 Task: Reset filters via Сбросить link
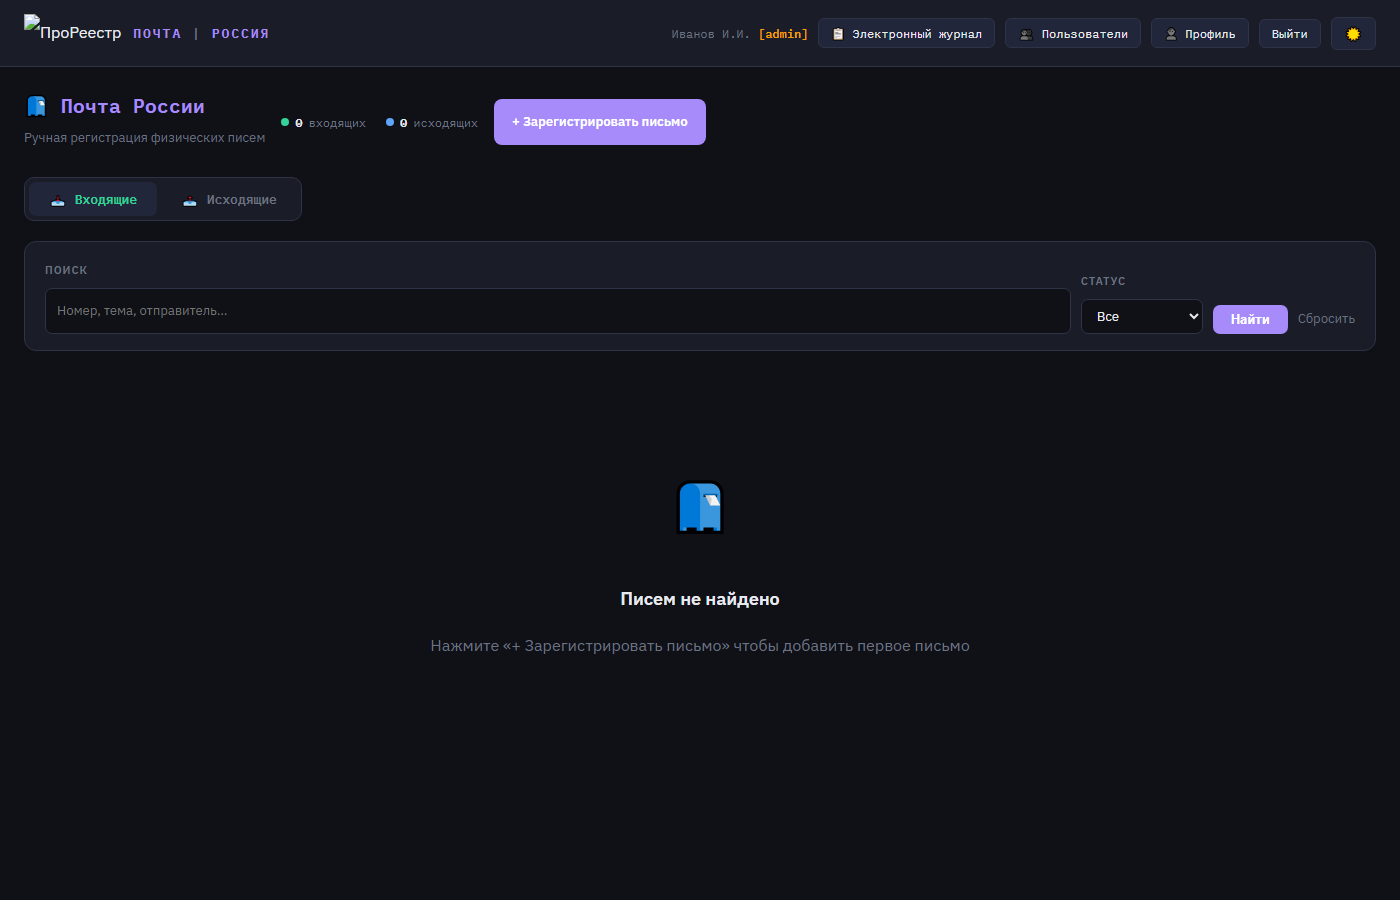(1326, 319)
